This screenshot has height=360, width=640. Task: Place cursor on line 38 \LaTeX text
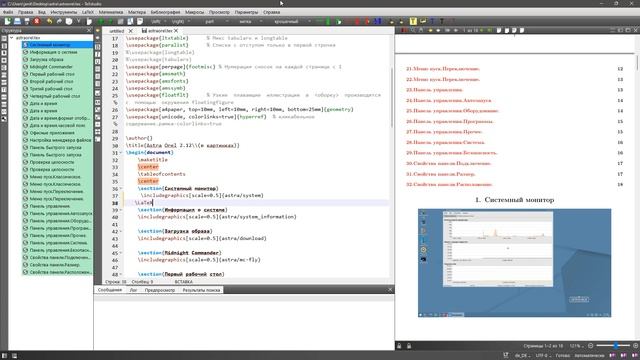(x=144, y=202)
